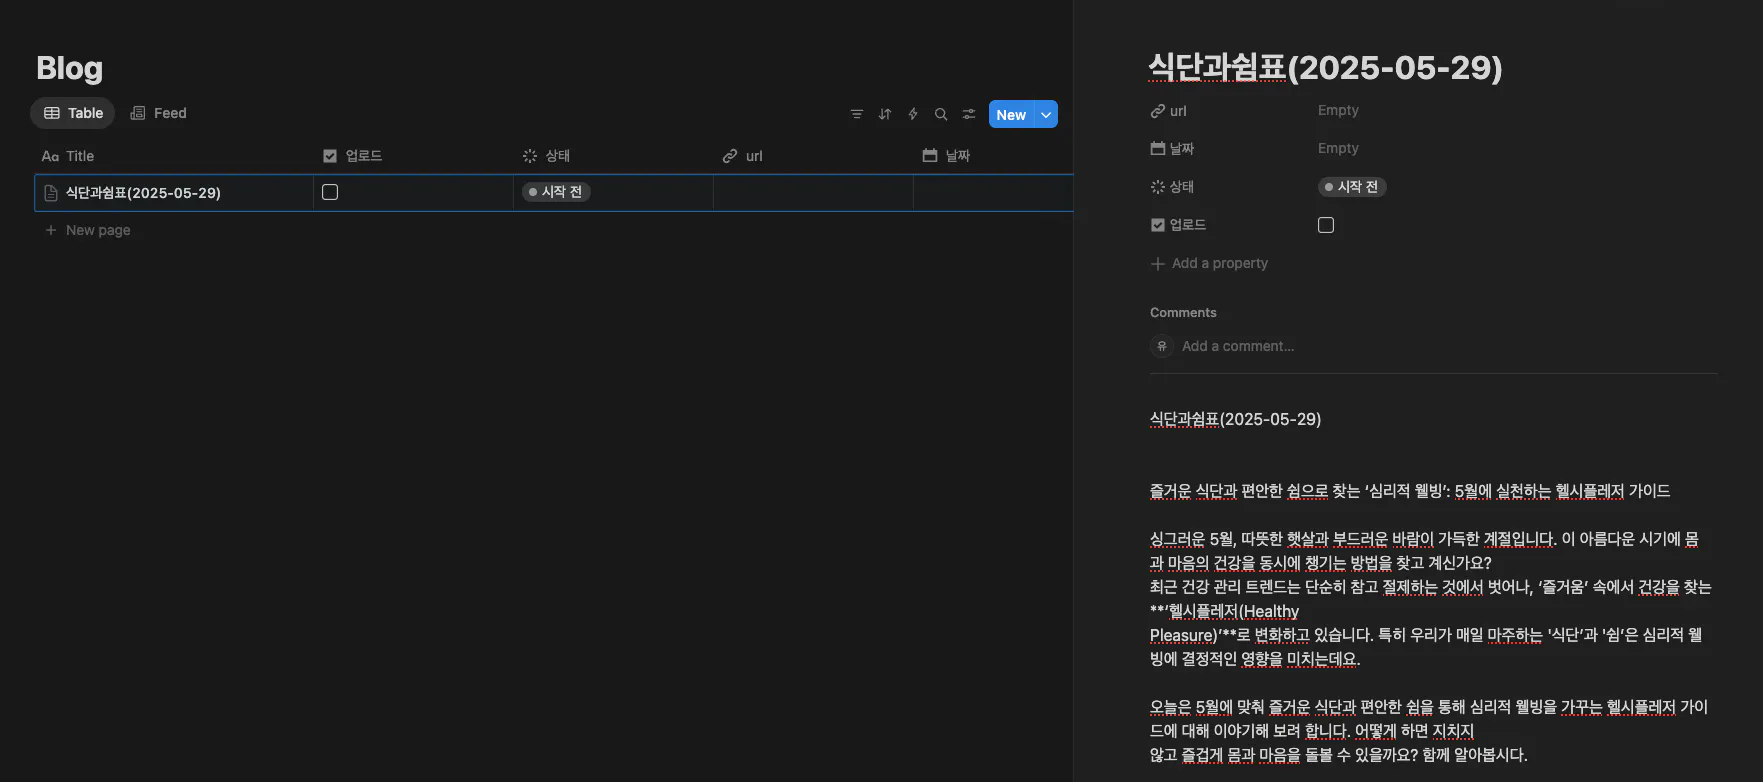
Task: Open the url column header in table
Action: click(742, 156)
